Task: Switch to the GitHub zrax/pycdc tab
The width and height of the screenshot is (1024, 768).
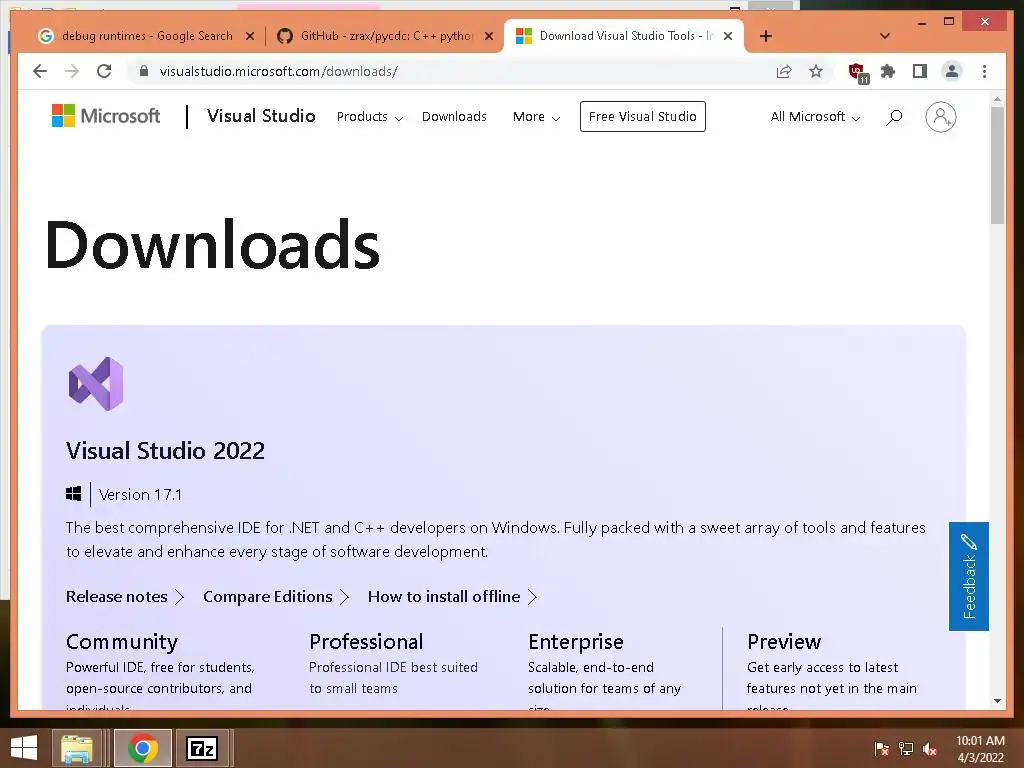Action: (385, 36)
